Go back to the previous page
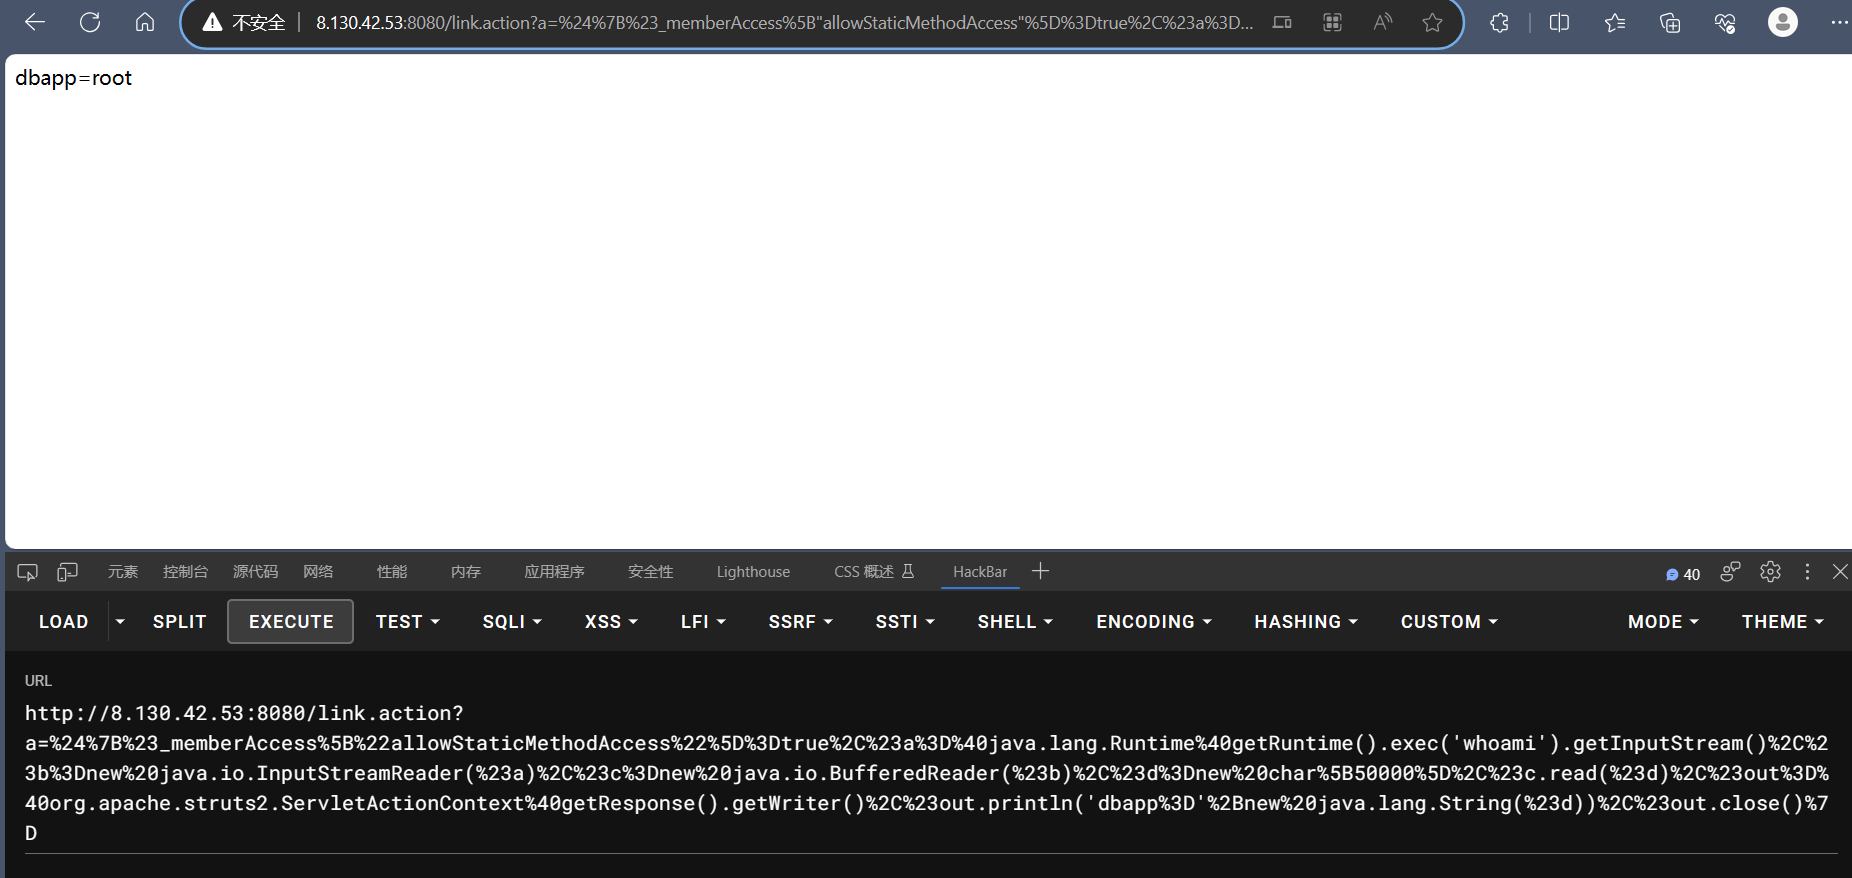This screenshot has width=1852, height=878. [35, 22]
